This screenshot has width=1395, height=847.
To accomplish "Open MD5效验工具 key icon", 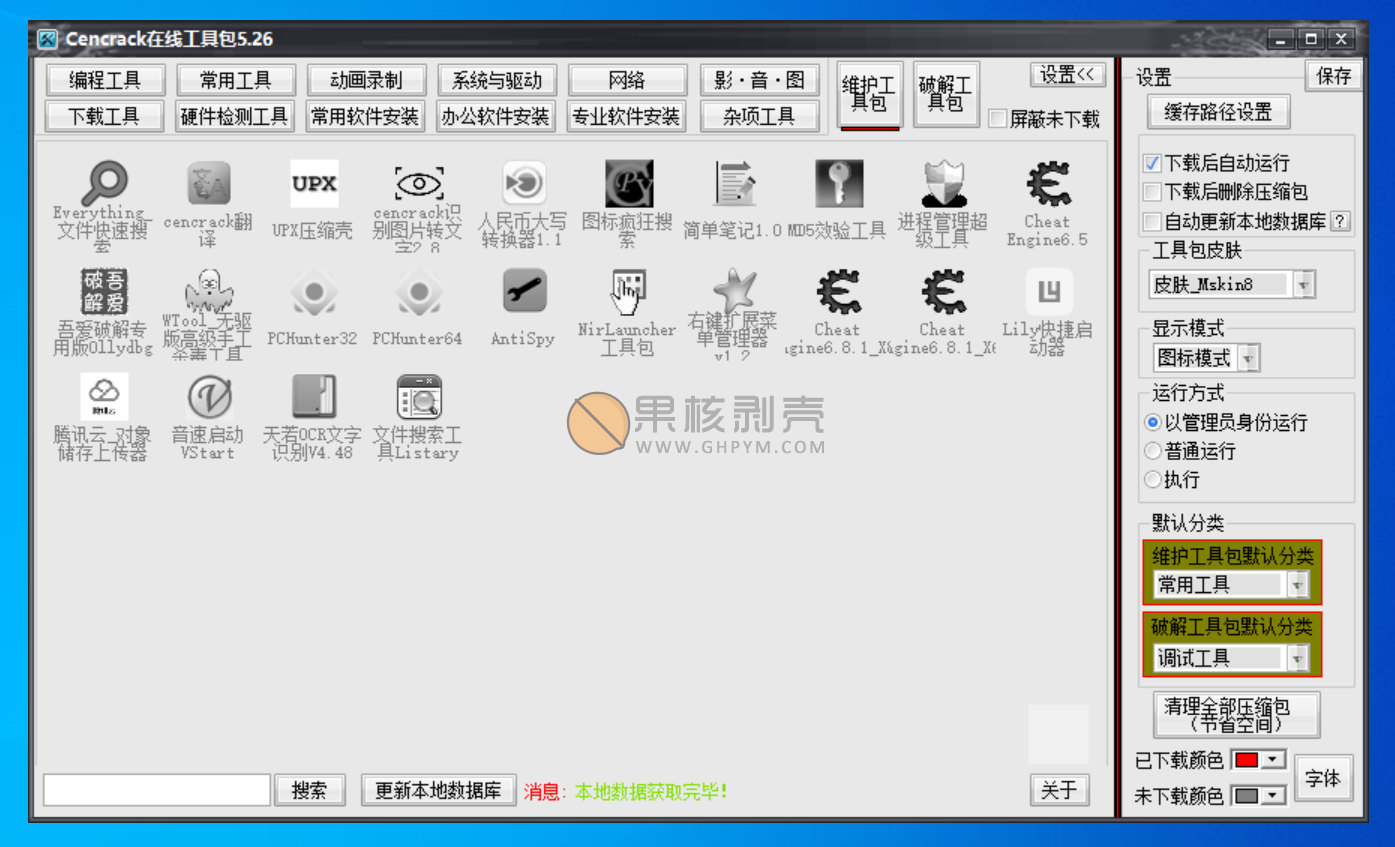I will point(838,184).
